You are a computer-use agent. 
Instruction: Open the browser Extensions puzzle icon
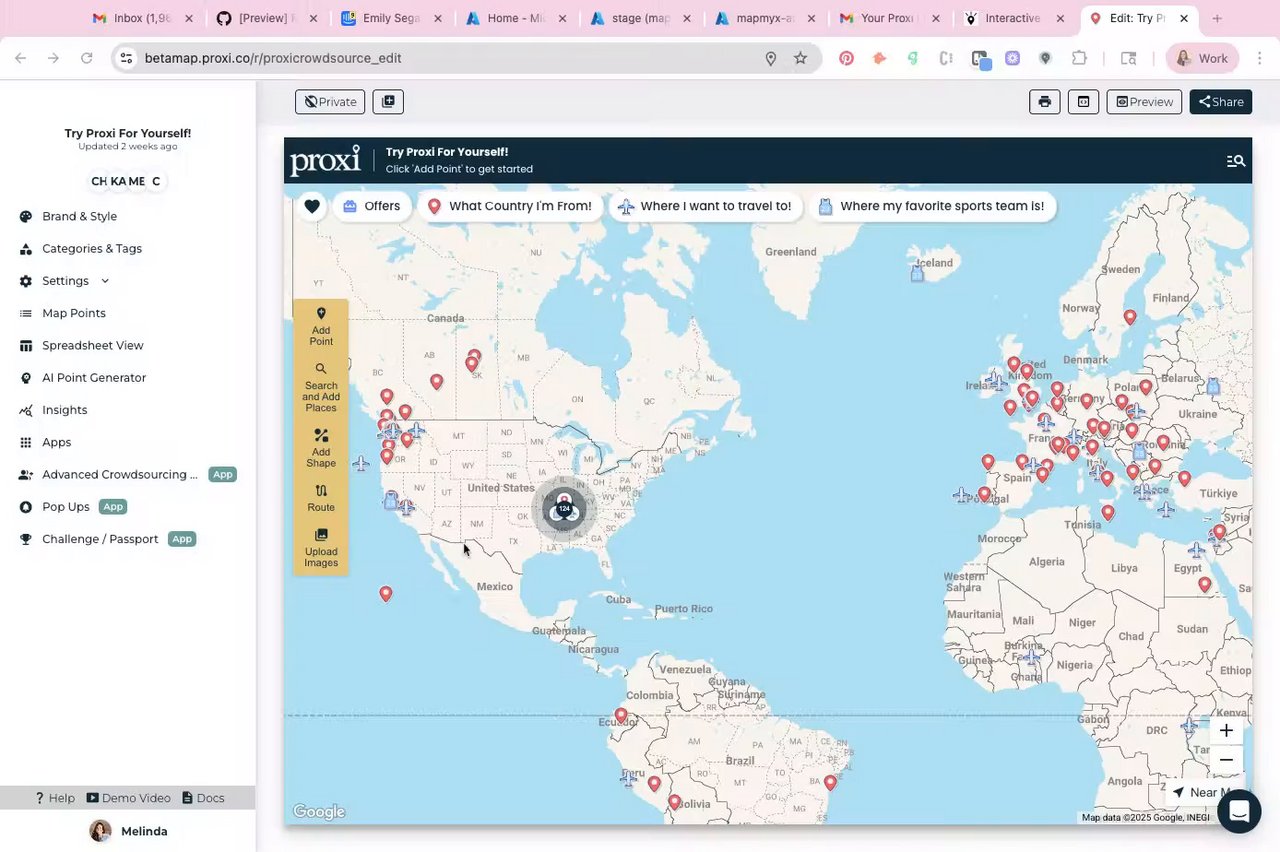click(1079, 58)
